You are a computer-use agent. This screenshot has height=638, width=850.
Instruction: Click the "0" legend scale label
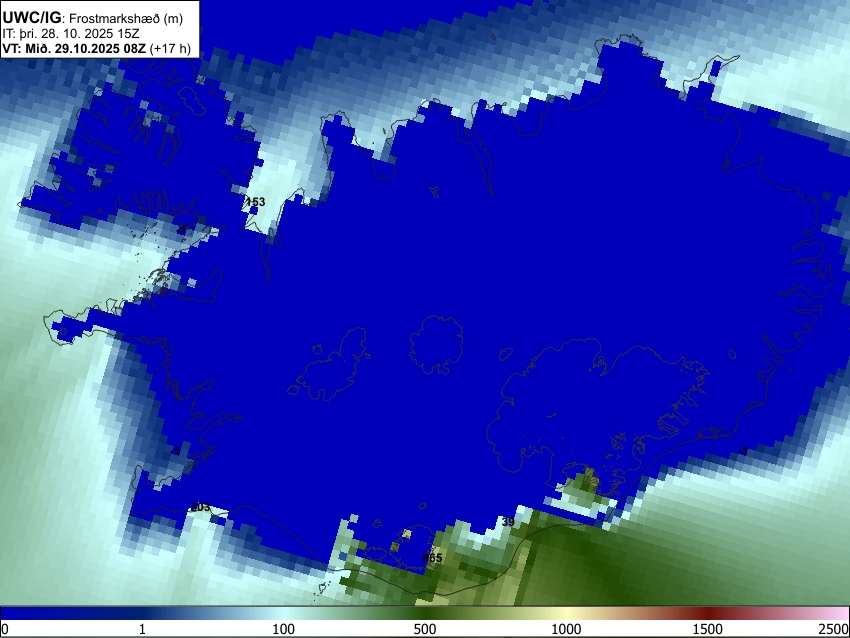[x=5, y=629]
